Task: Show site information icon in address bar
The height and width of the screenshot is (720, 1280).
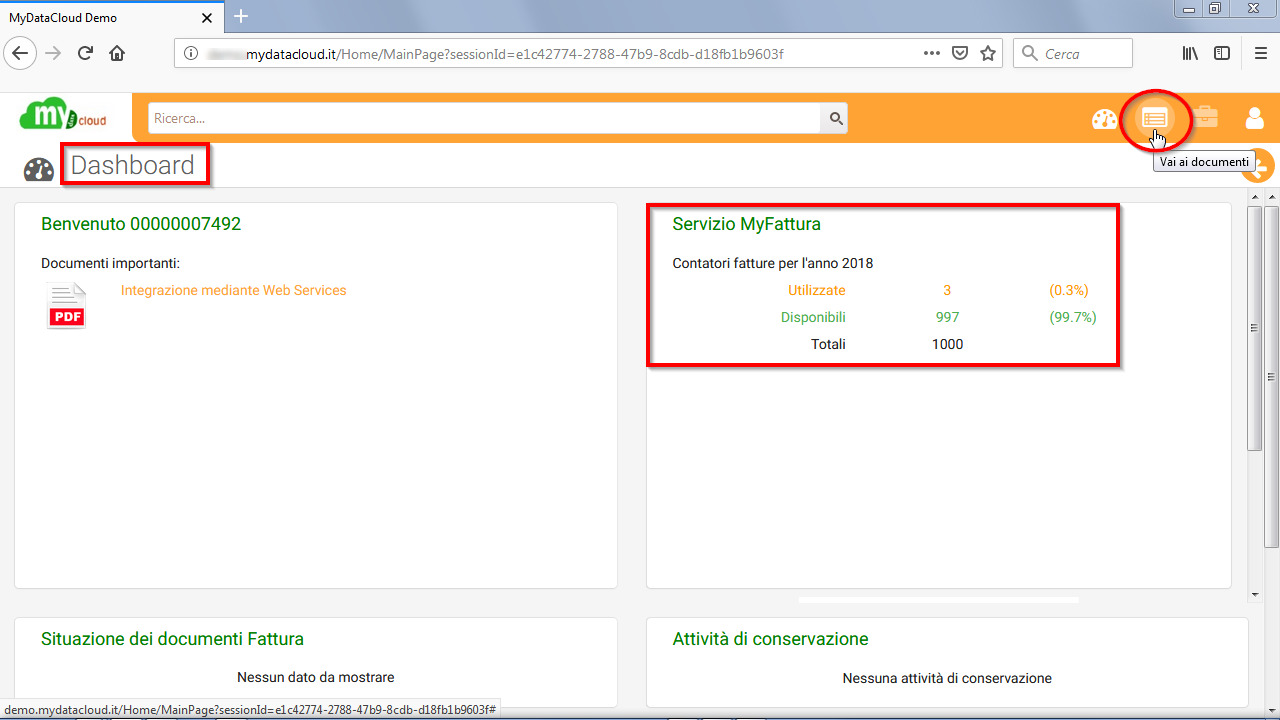Action: point(191,54)
